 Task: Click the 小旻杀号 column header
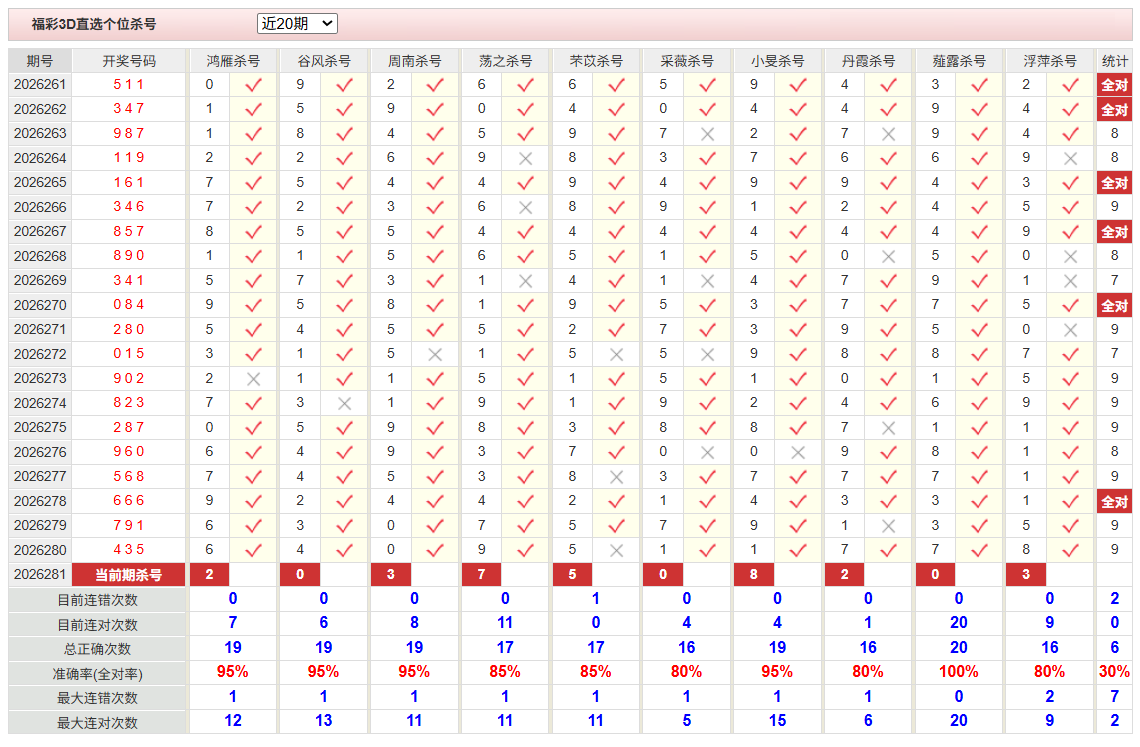(777, 61)
